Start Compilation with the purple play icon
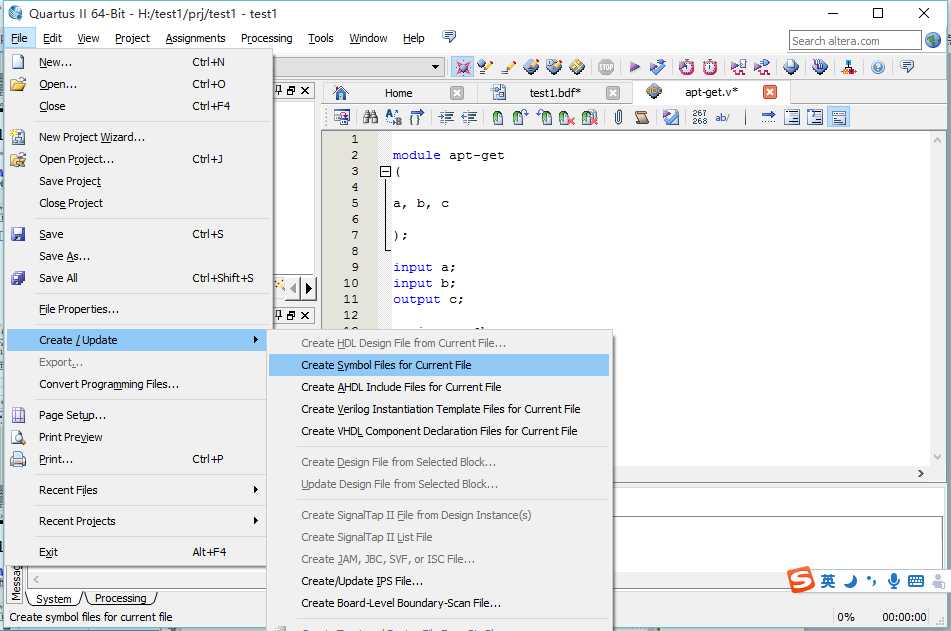Screen dimensions: 951x631 click(634, 67)
